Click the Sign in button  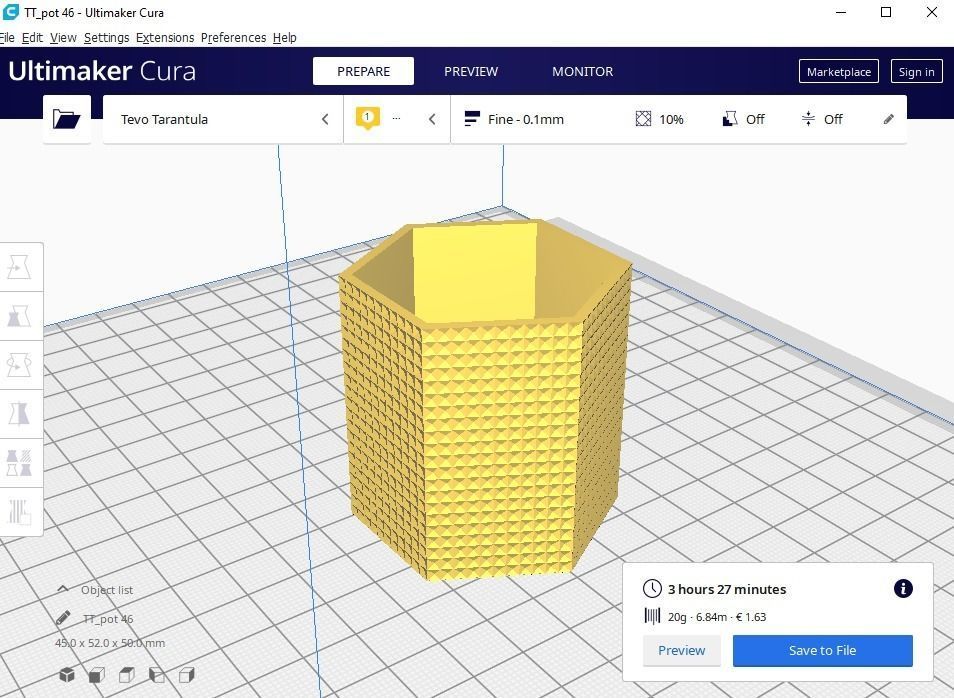click(916, 71)
